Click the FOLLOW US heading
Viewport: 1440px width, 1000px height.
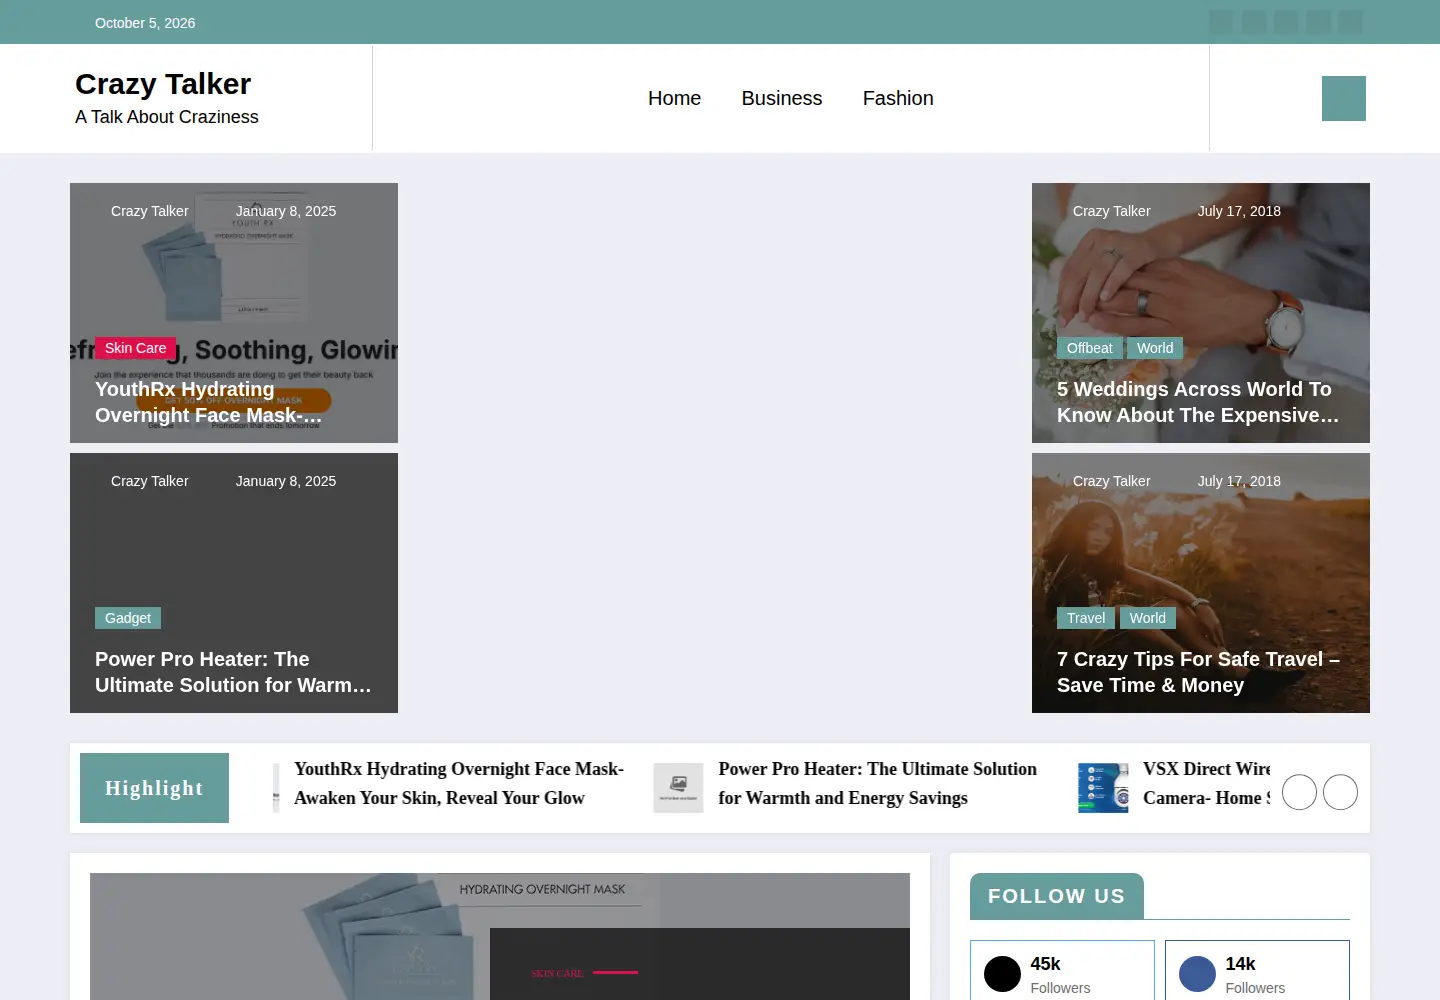coord(1056,896)
